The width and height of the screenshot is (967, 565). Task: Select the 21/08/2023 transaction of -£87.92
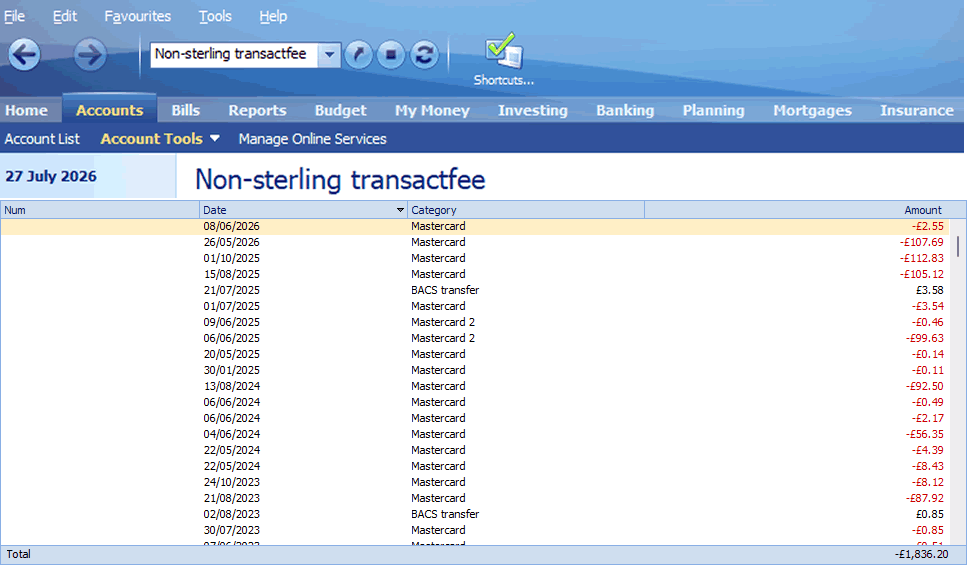pos(474,499)
